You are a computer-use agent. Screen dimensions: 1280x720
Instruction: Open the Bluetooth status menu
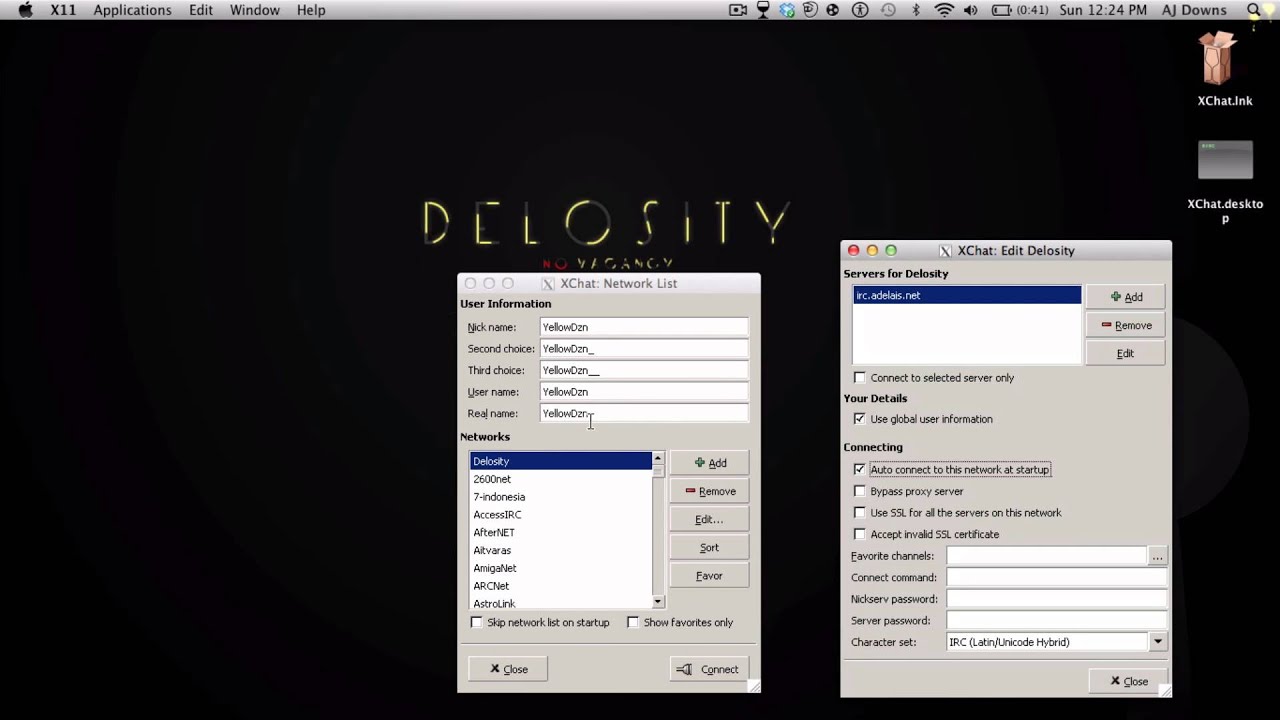tap(916, 10)
